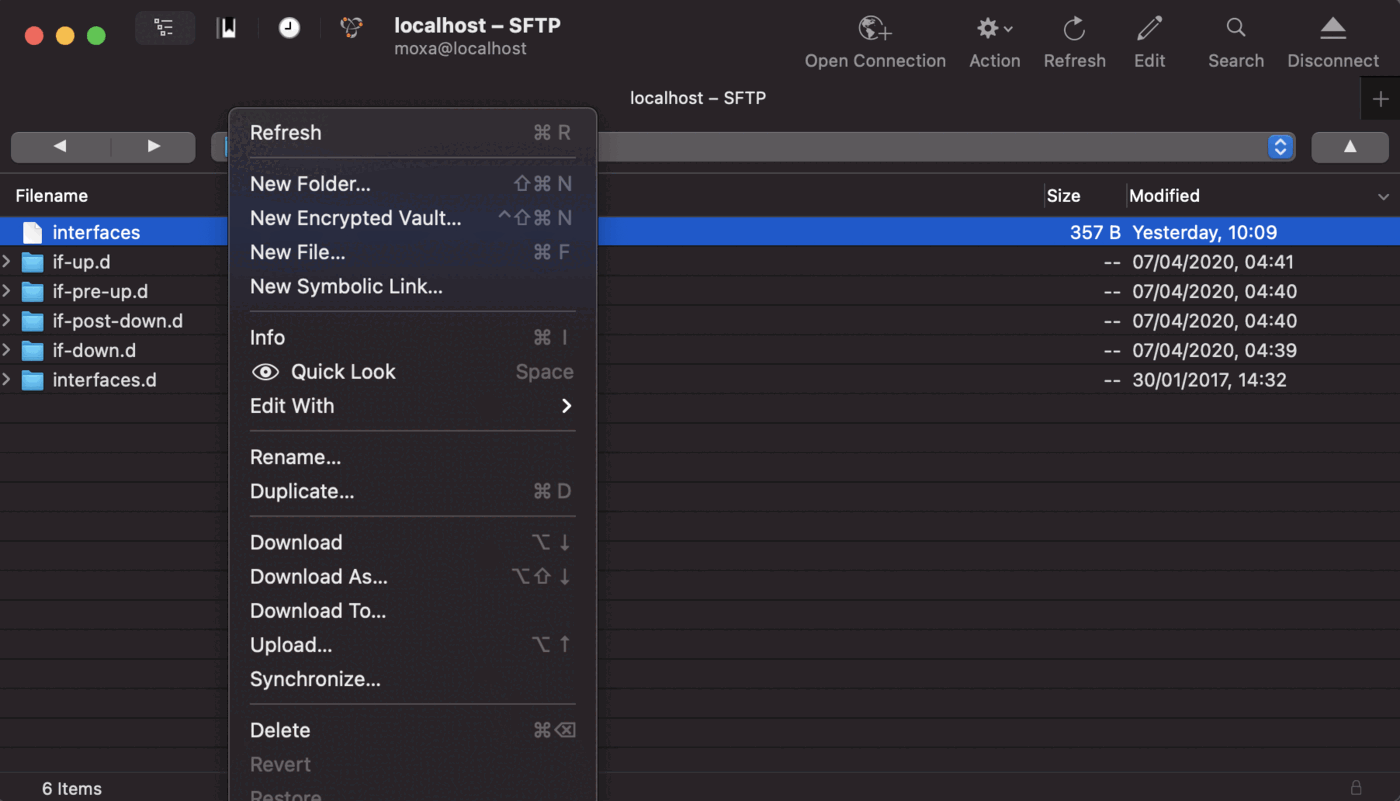
Task: Open the Action gear menu
Action: point(993,29)
